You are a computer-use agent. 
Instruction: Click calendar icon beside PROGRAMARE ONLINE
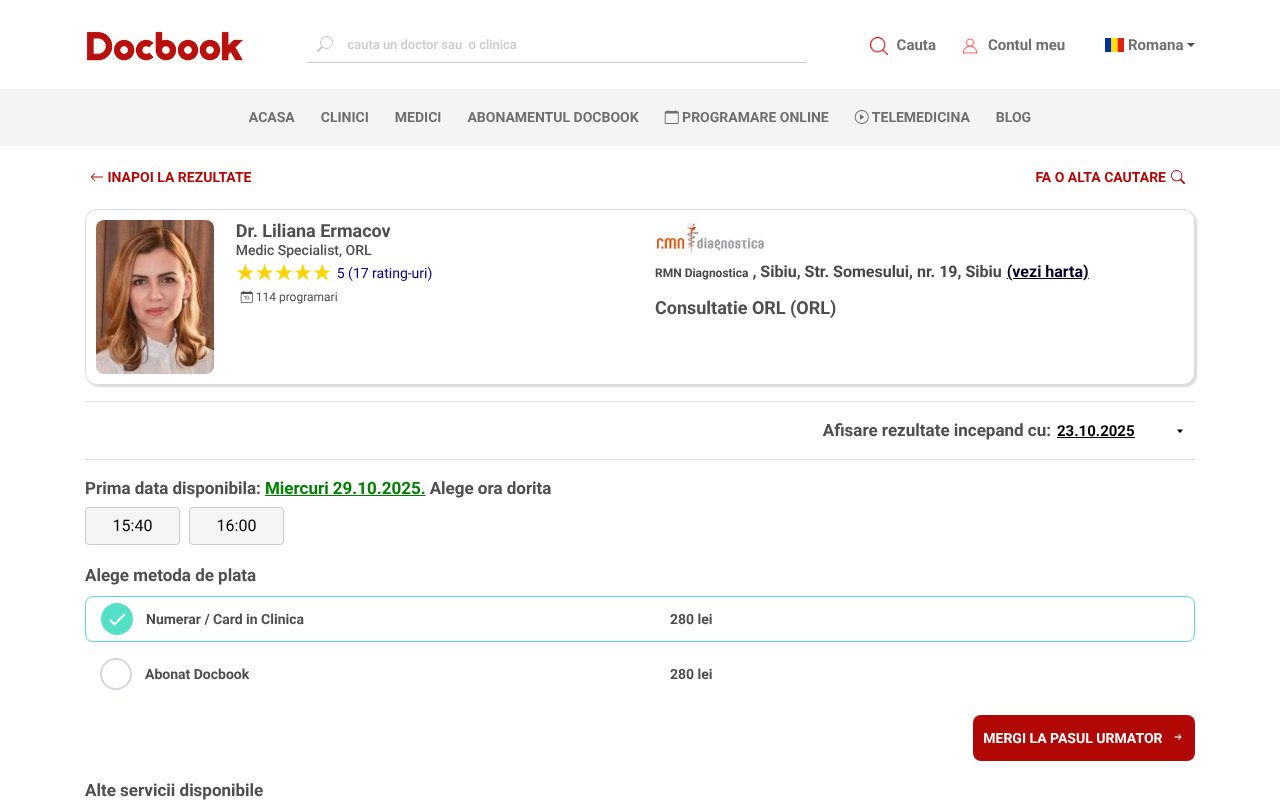point(670,117)
